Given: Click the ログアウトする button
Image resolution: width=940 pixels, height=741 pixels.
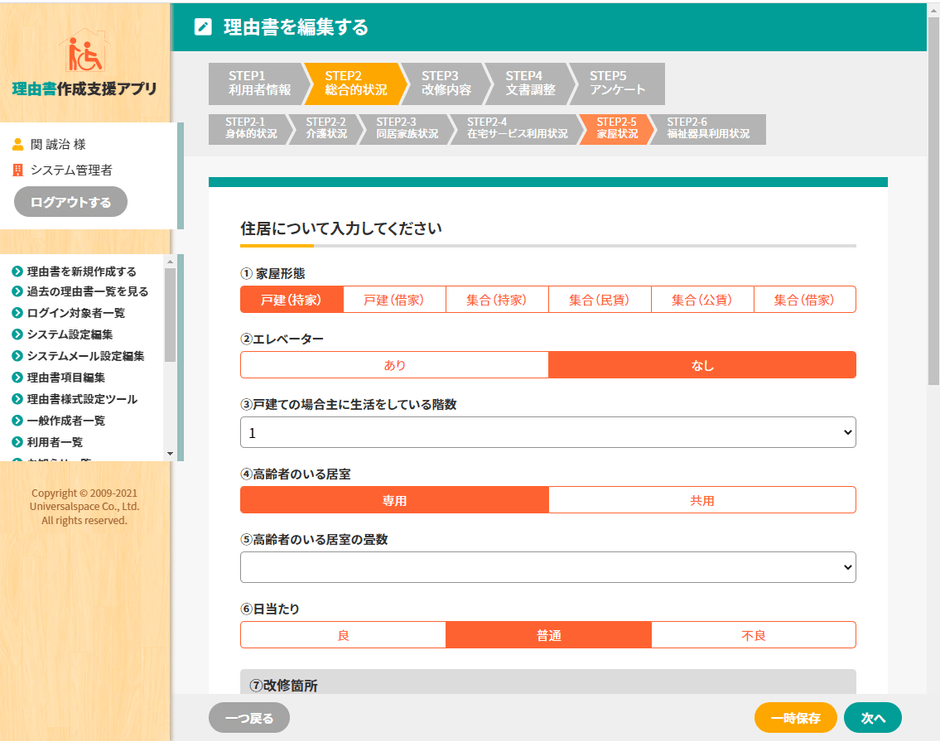Looking at the screenshot, I should pos(70,202).
